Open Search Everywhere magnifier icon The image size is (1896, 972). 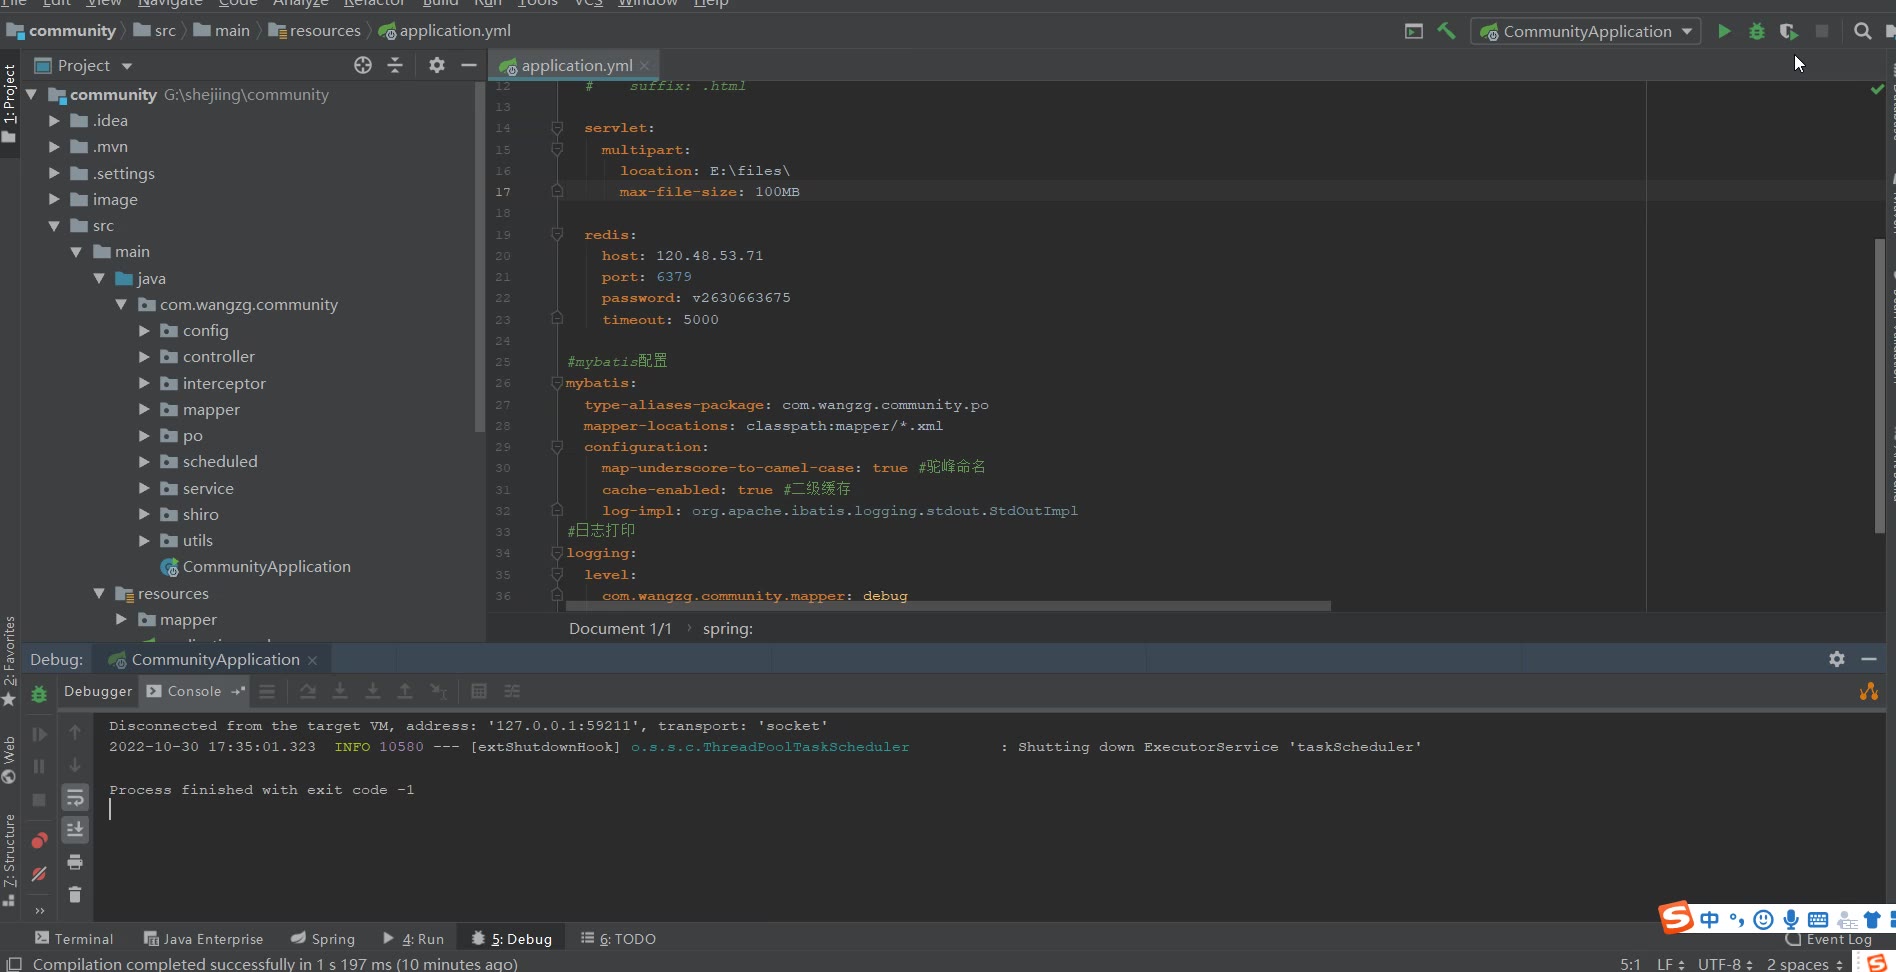click(1862, 32)
